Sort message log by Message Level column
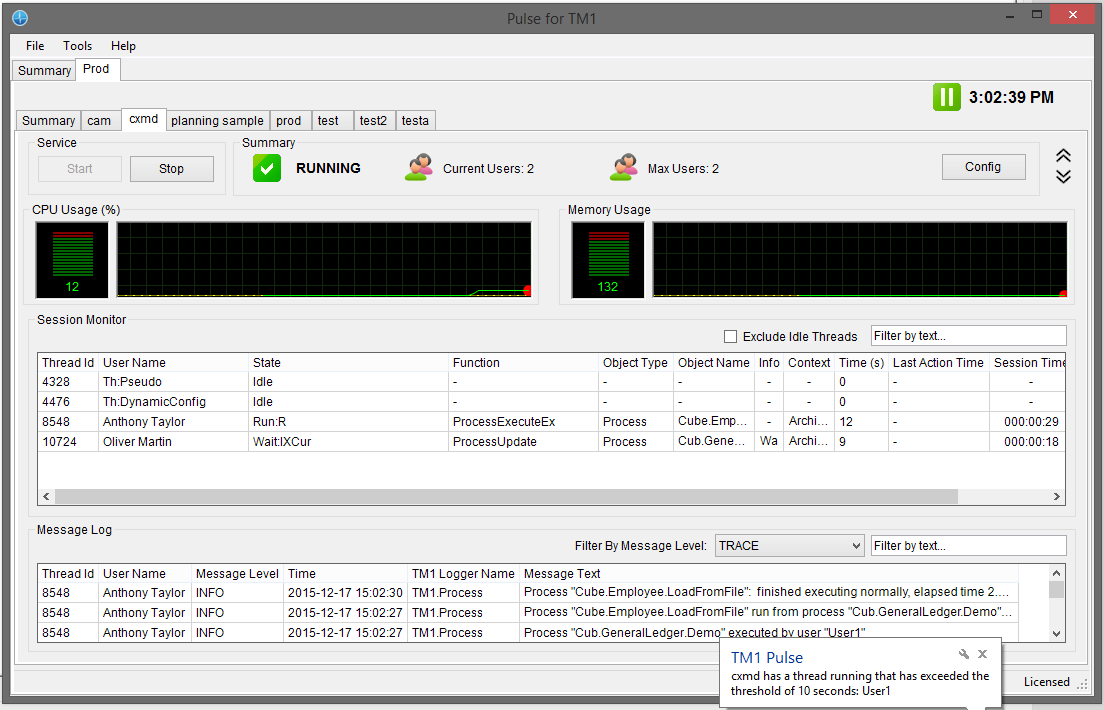Viewport: 1104px width, 710px height. [237, 574]
